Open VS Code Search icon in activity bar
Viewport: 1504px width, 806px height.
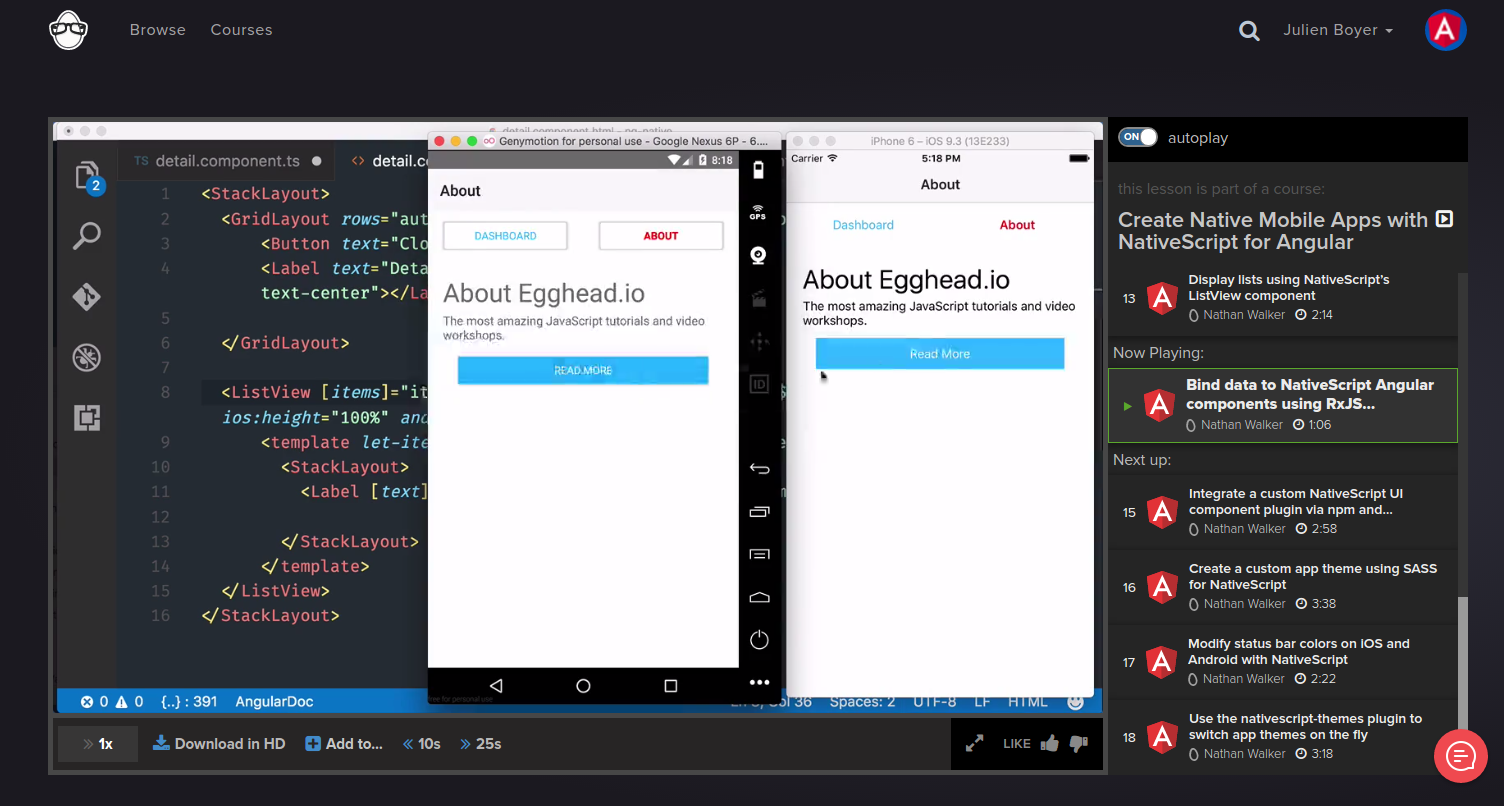pyautogui.click(x=87, y=237)
